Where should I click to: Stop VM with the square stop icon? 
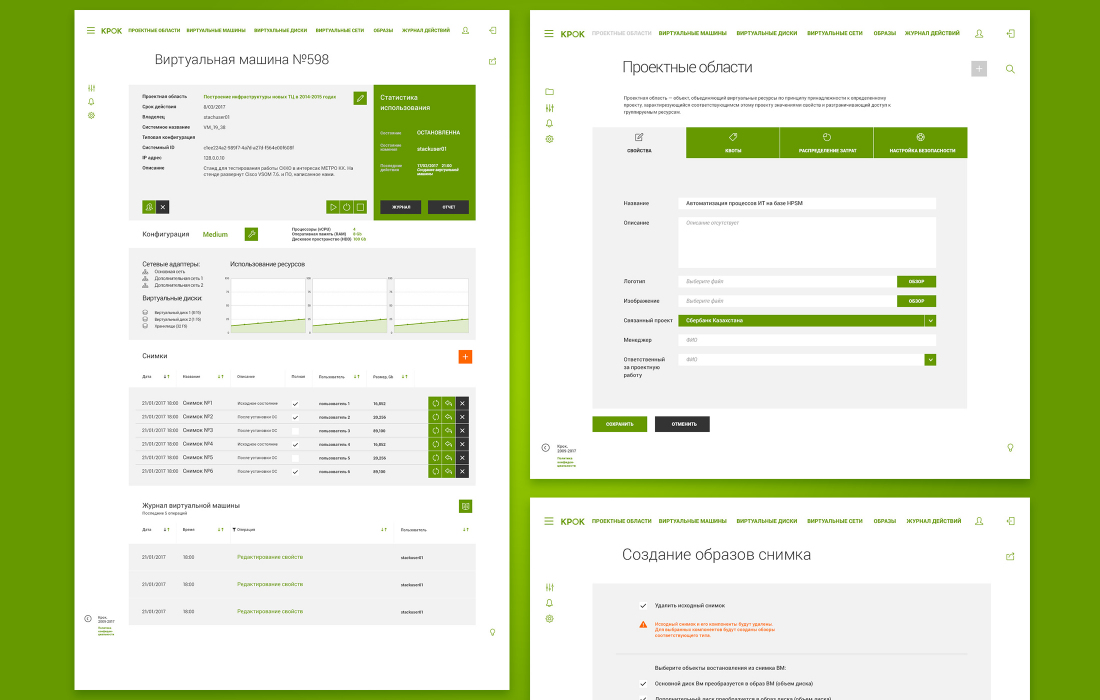(360, 207)
